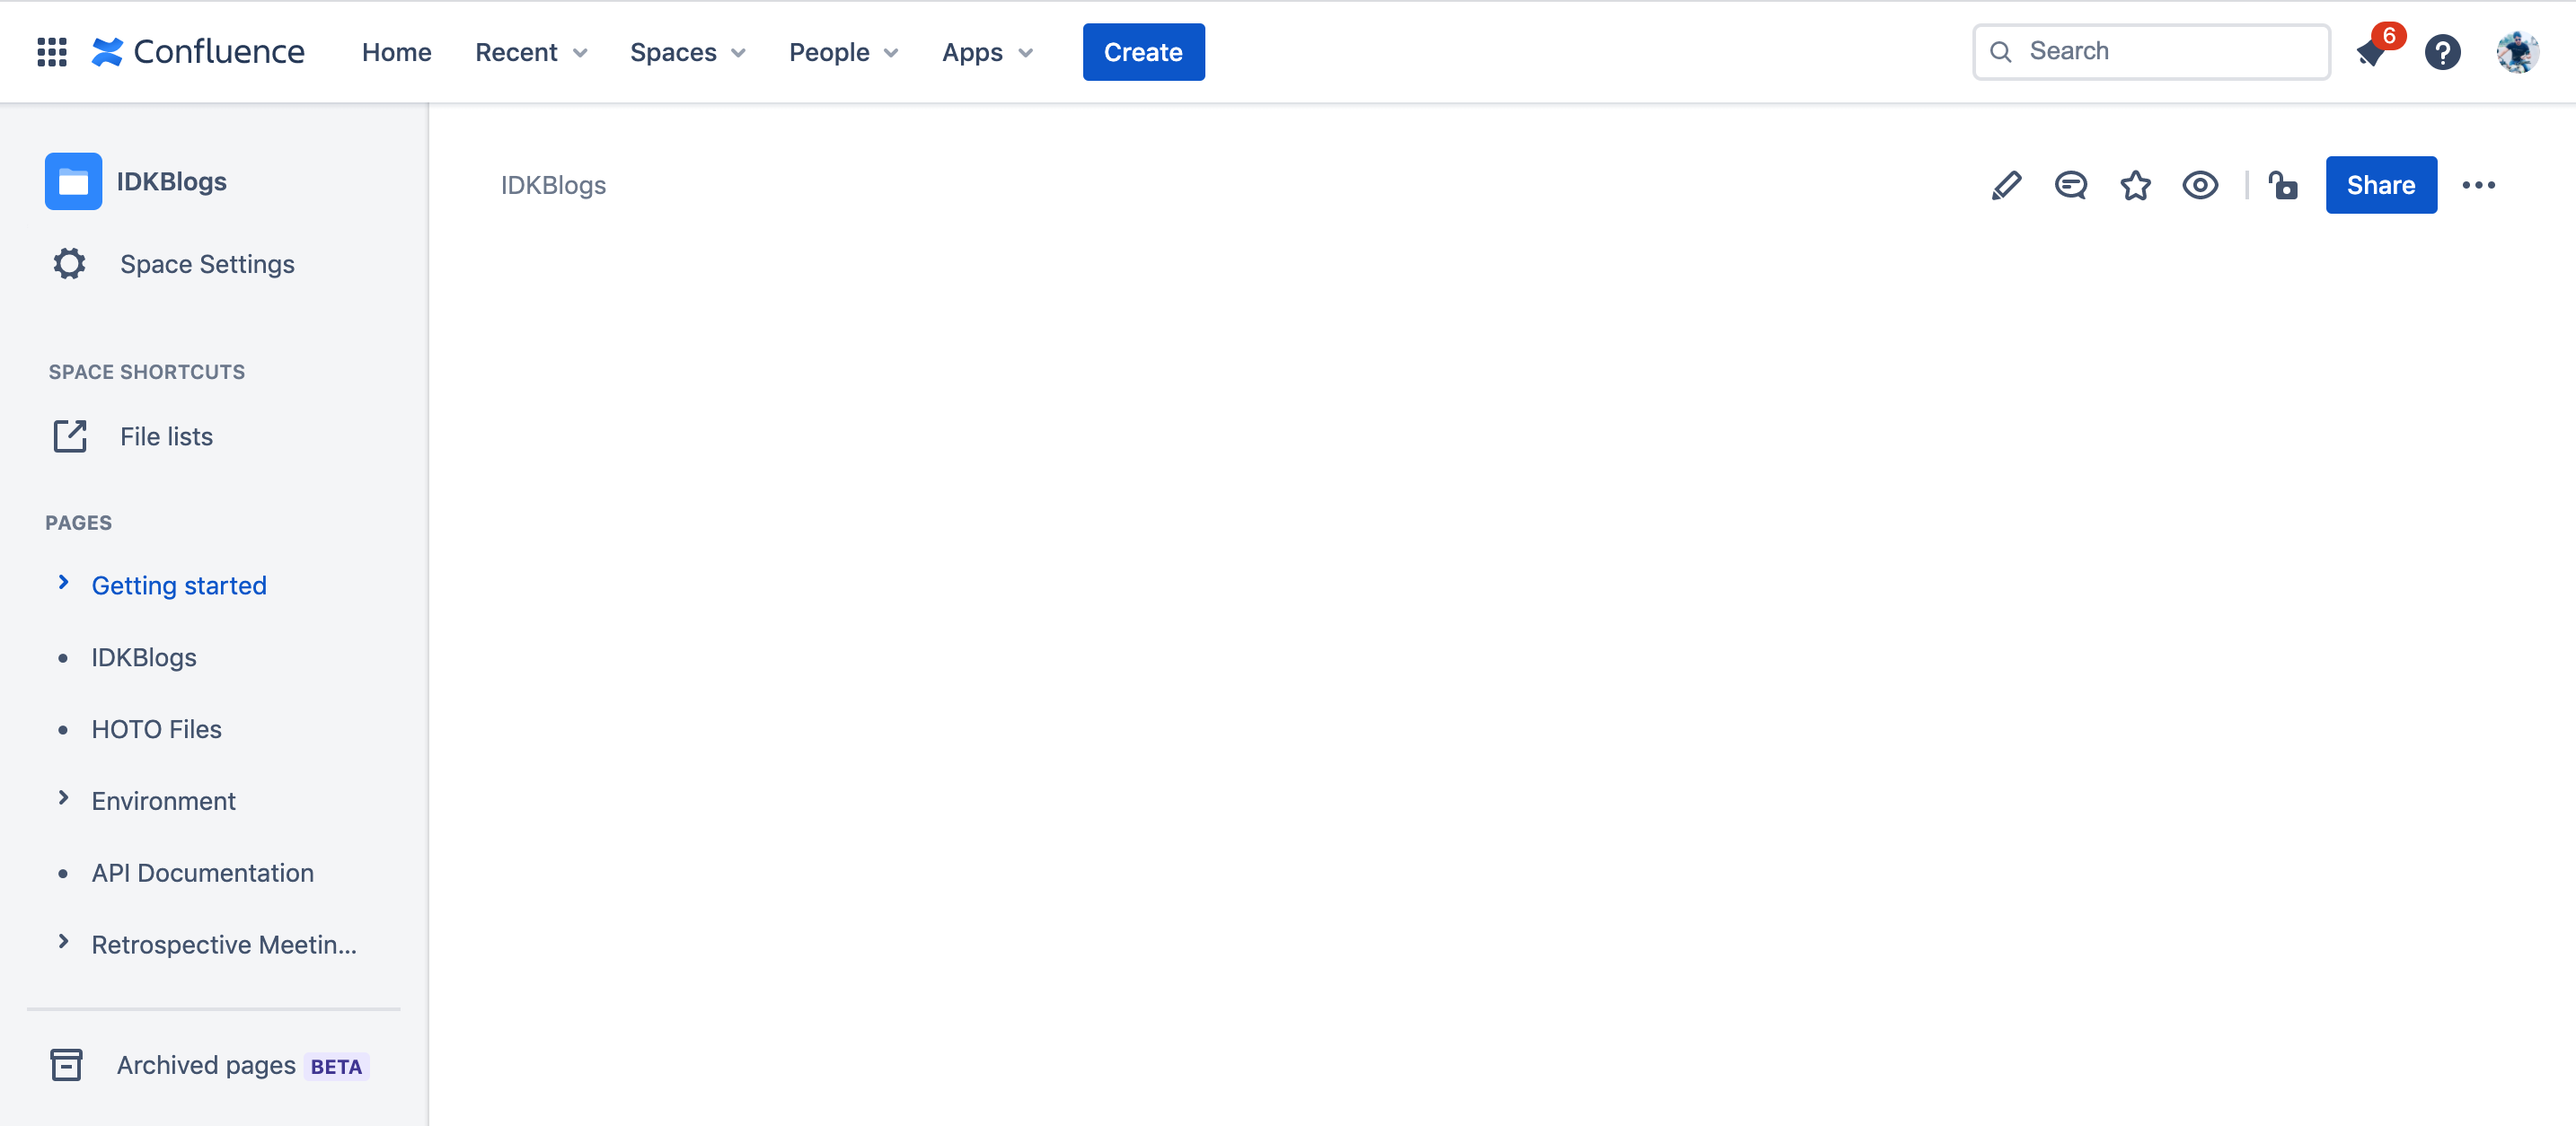Viewport: 2576px width, 1126px height.
Task: Click the page restrictions lock icon
Action: coord(2282,184)
